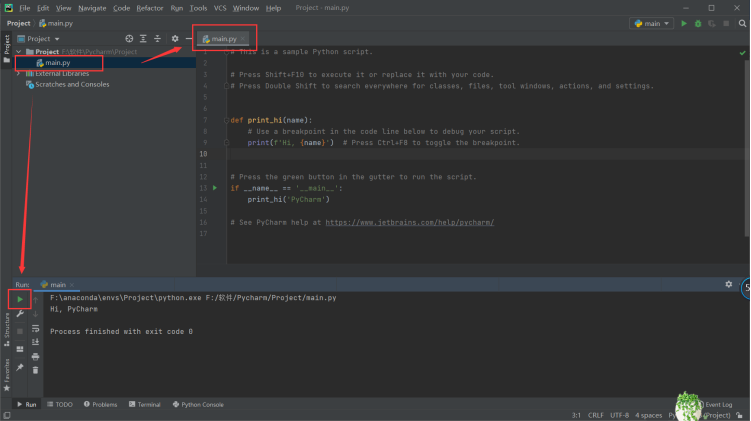This screenshot has width=751, height=421.
Task: Toggle soft-wrap in the Run console
Action: [x=36, y=328]
